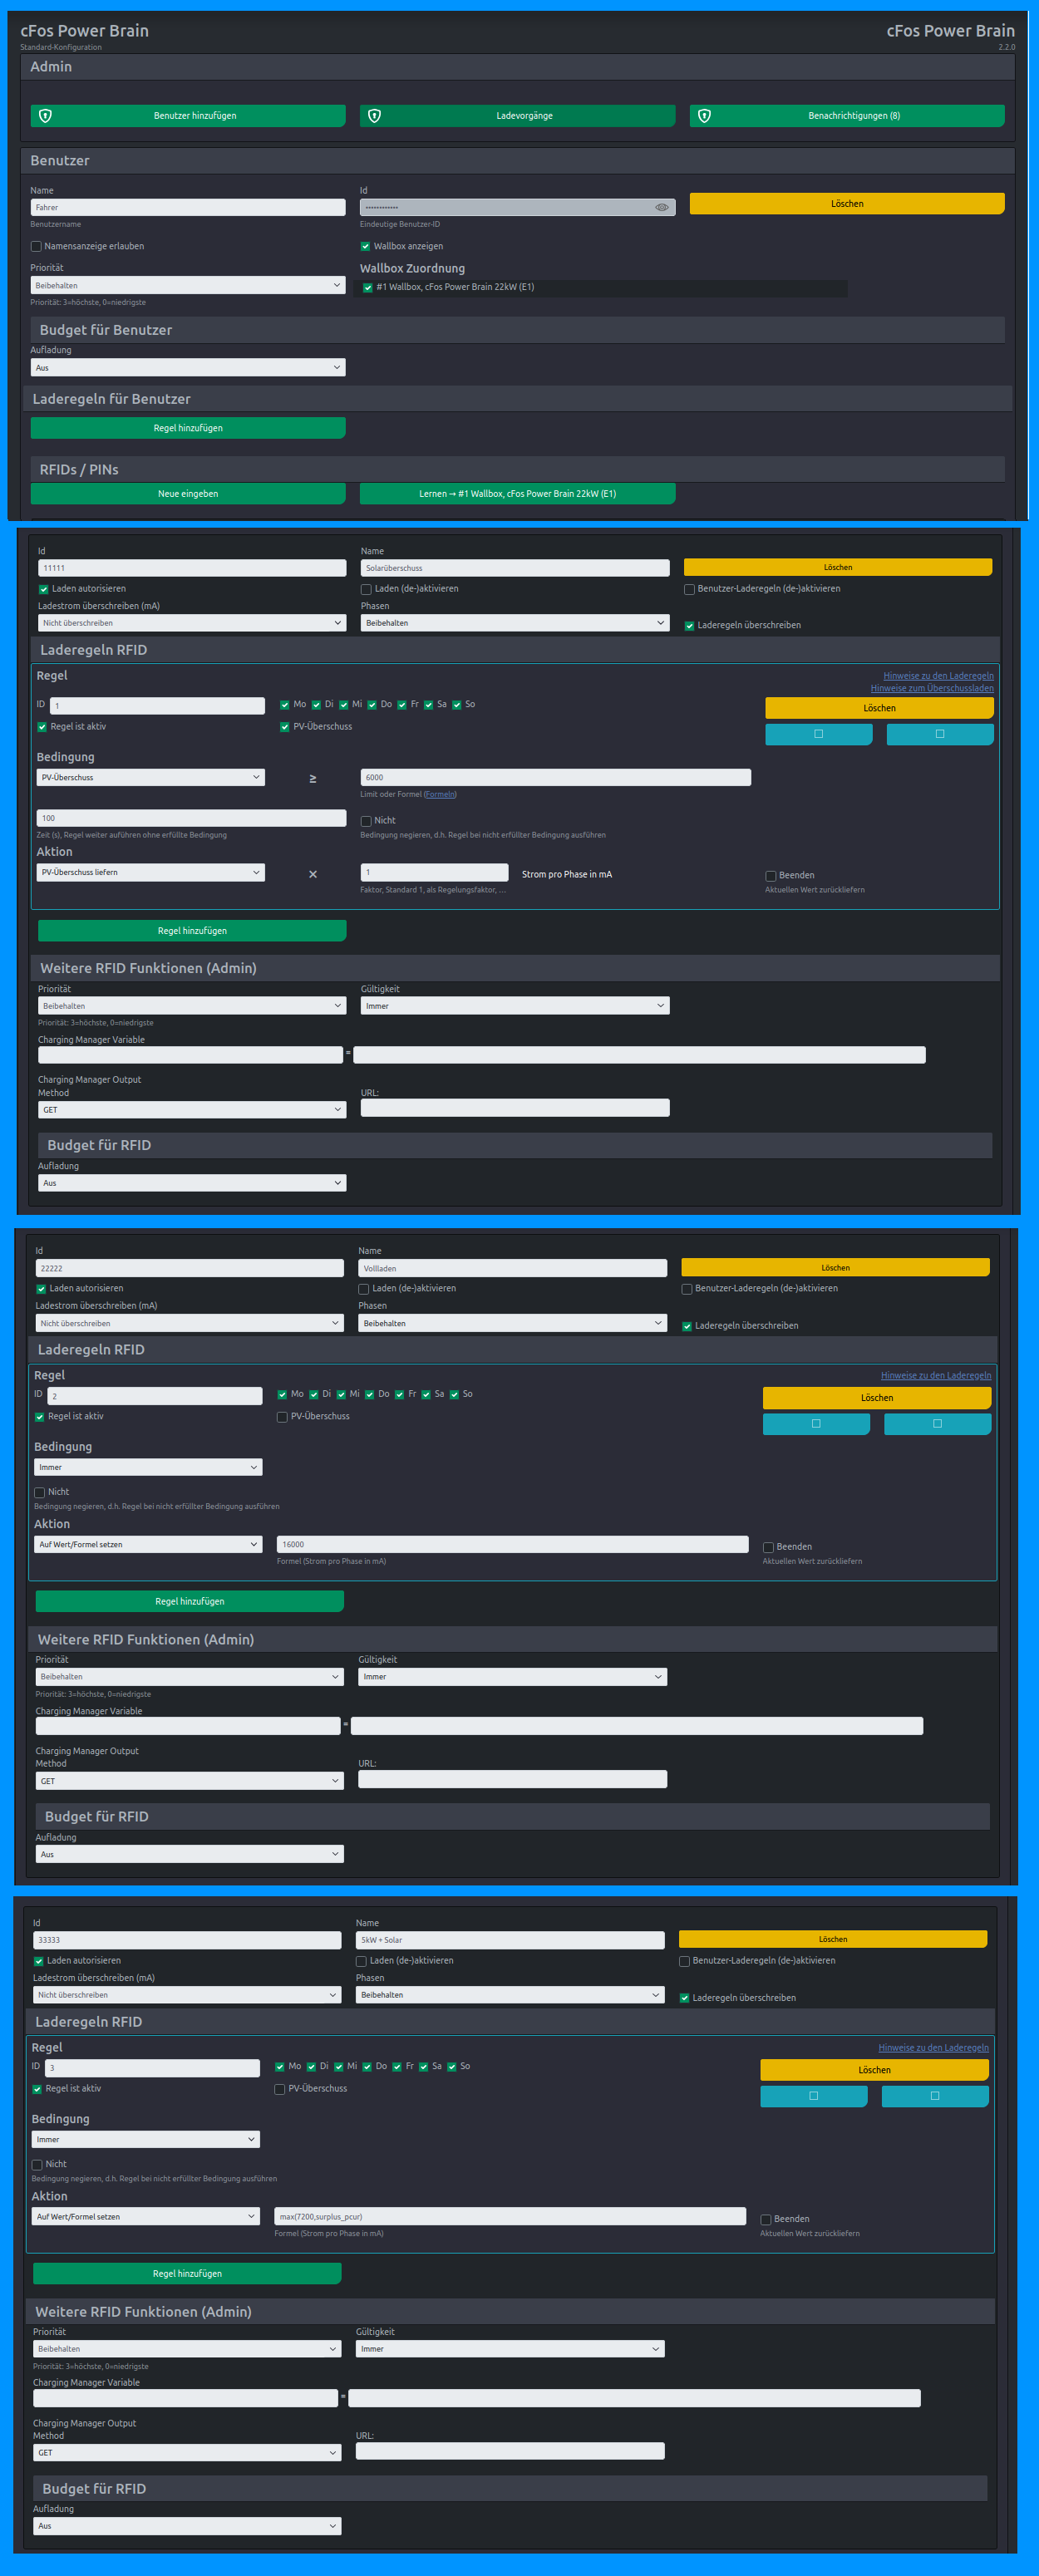The image size is (1039, 2576).
Task: Check the Nicht box in Solarüberschuss rule
Action: (x=366, y=821)
